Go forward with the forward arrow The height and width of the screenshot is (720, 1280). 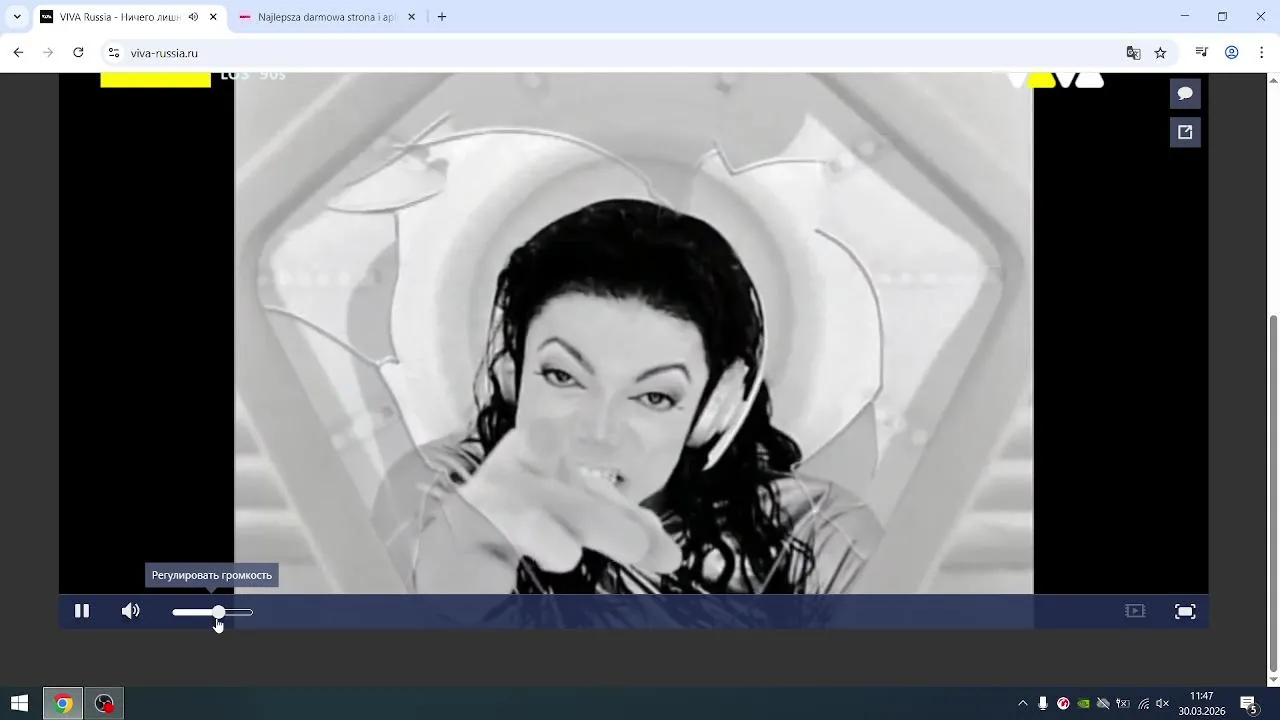click(x=48, y=53)
